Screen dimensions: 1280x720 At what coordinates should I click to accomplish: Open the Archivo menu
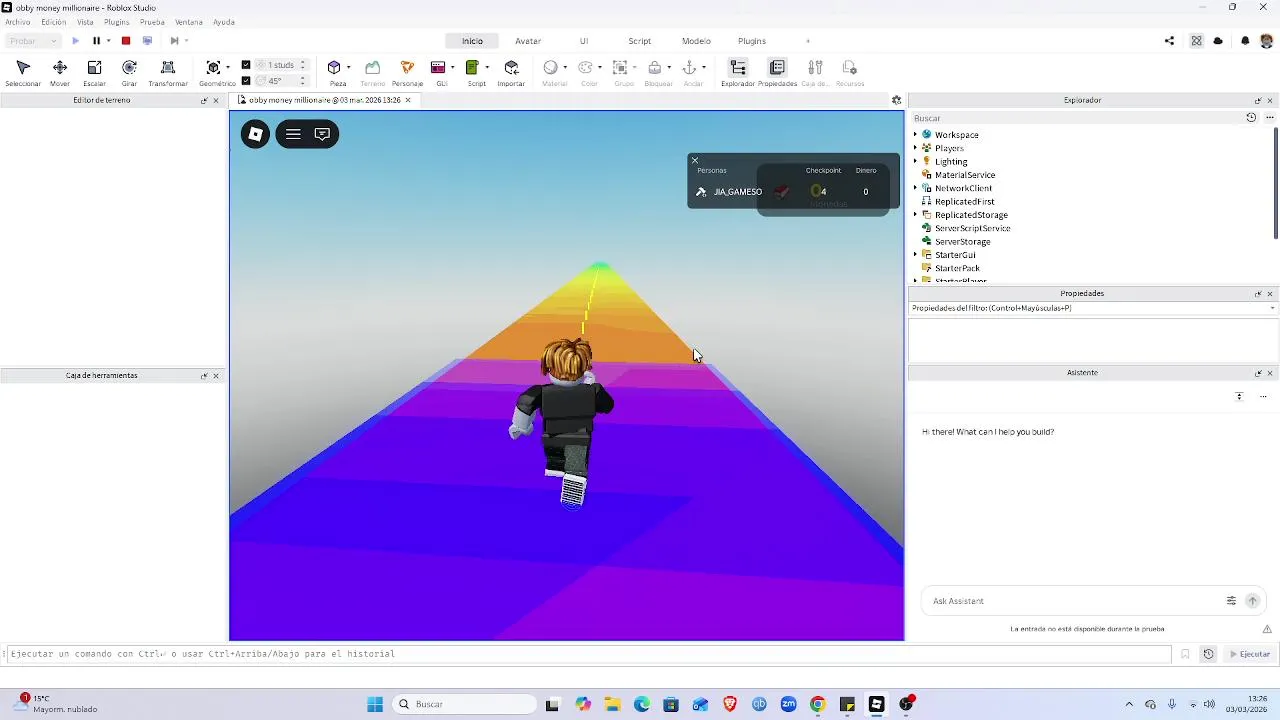pos(17,22)
